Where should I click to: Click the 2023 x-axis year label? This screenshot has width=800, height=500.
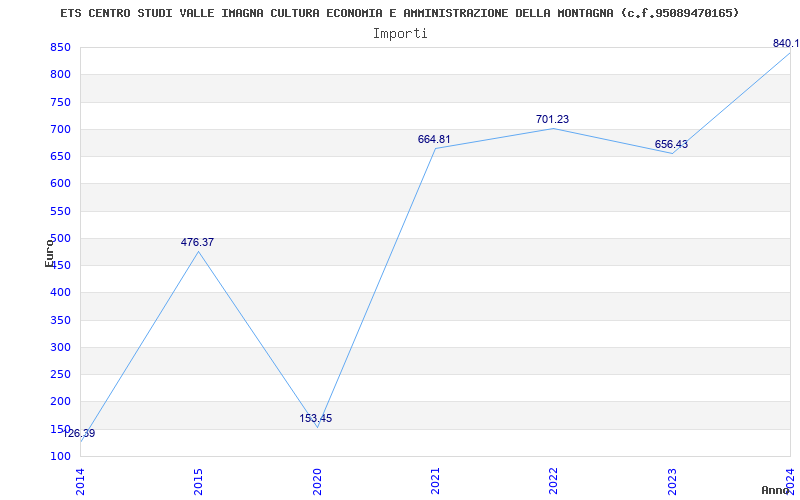(x=672, y=481)
